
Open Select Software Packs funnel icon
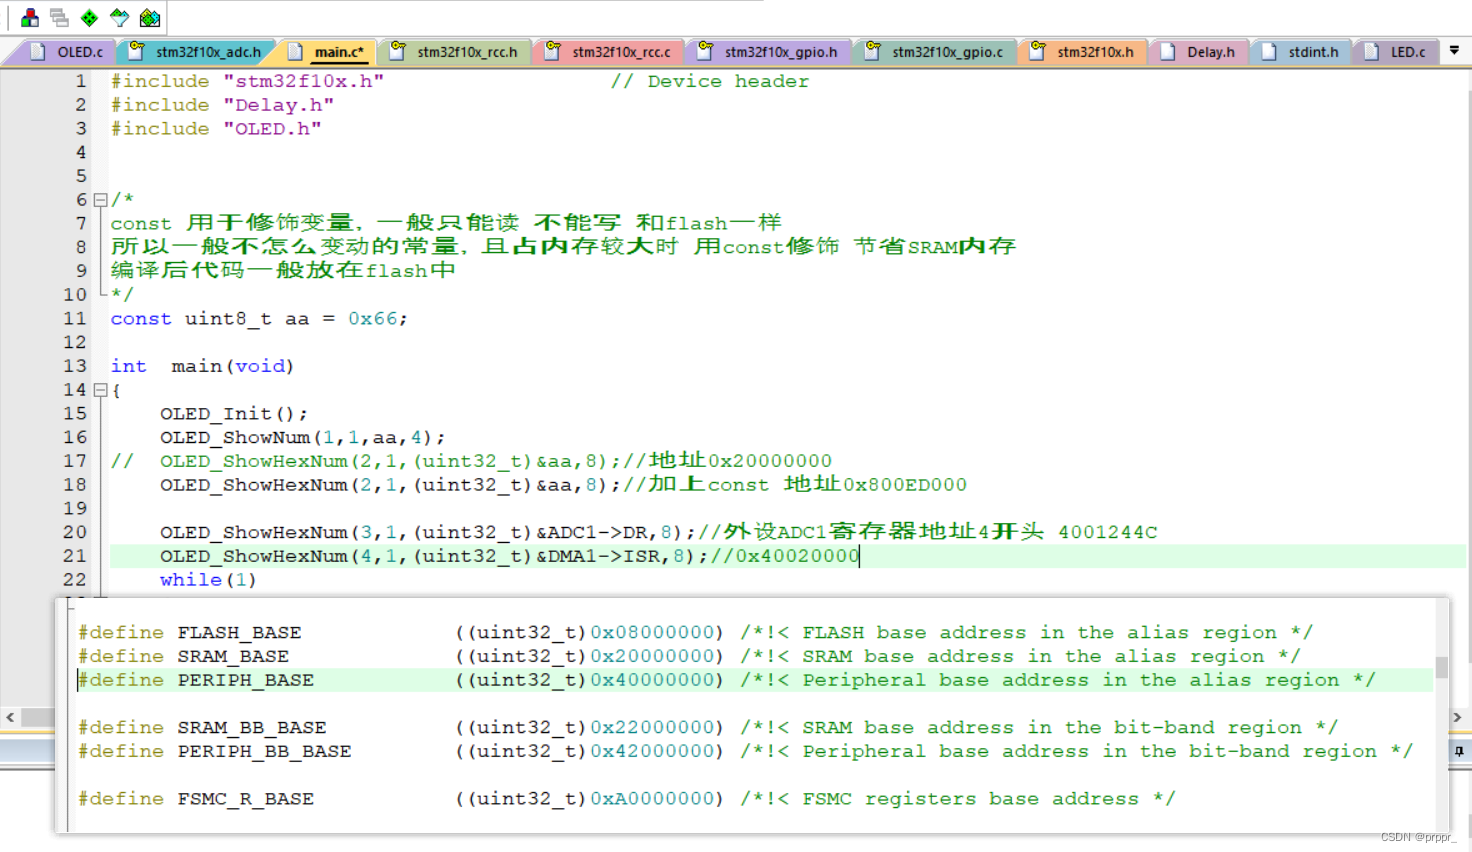click(118, 17)
